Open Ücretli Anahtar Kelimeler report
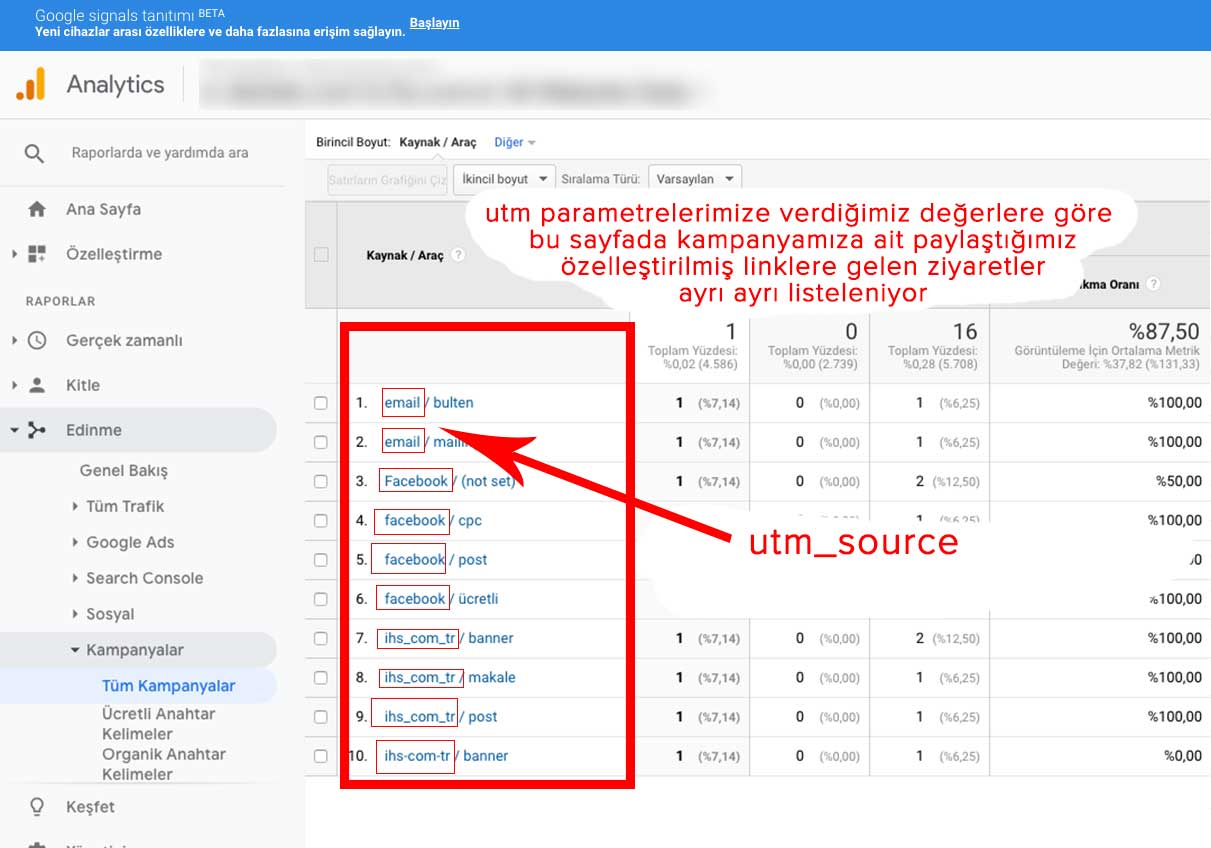Viewport: 1211px width, 848px height. click(159, 724)
